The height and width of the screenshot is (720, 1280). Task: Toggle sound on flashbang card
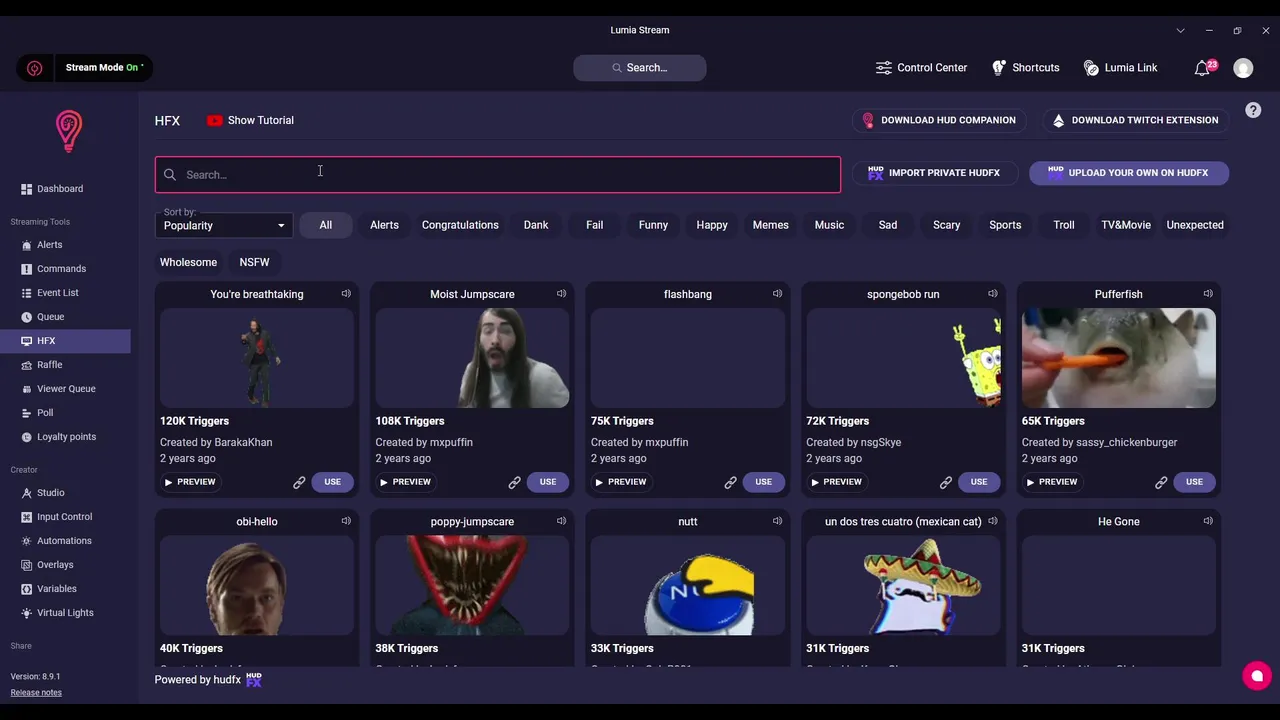pyautogui.click(x=777, y=294)
